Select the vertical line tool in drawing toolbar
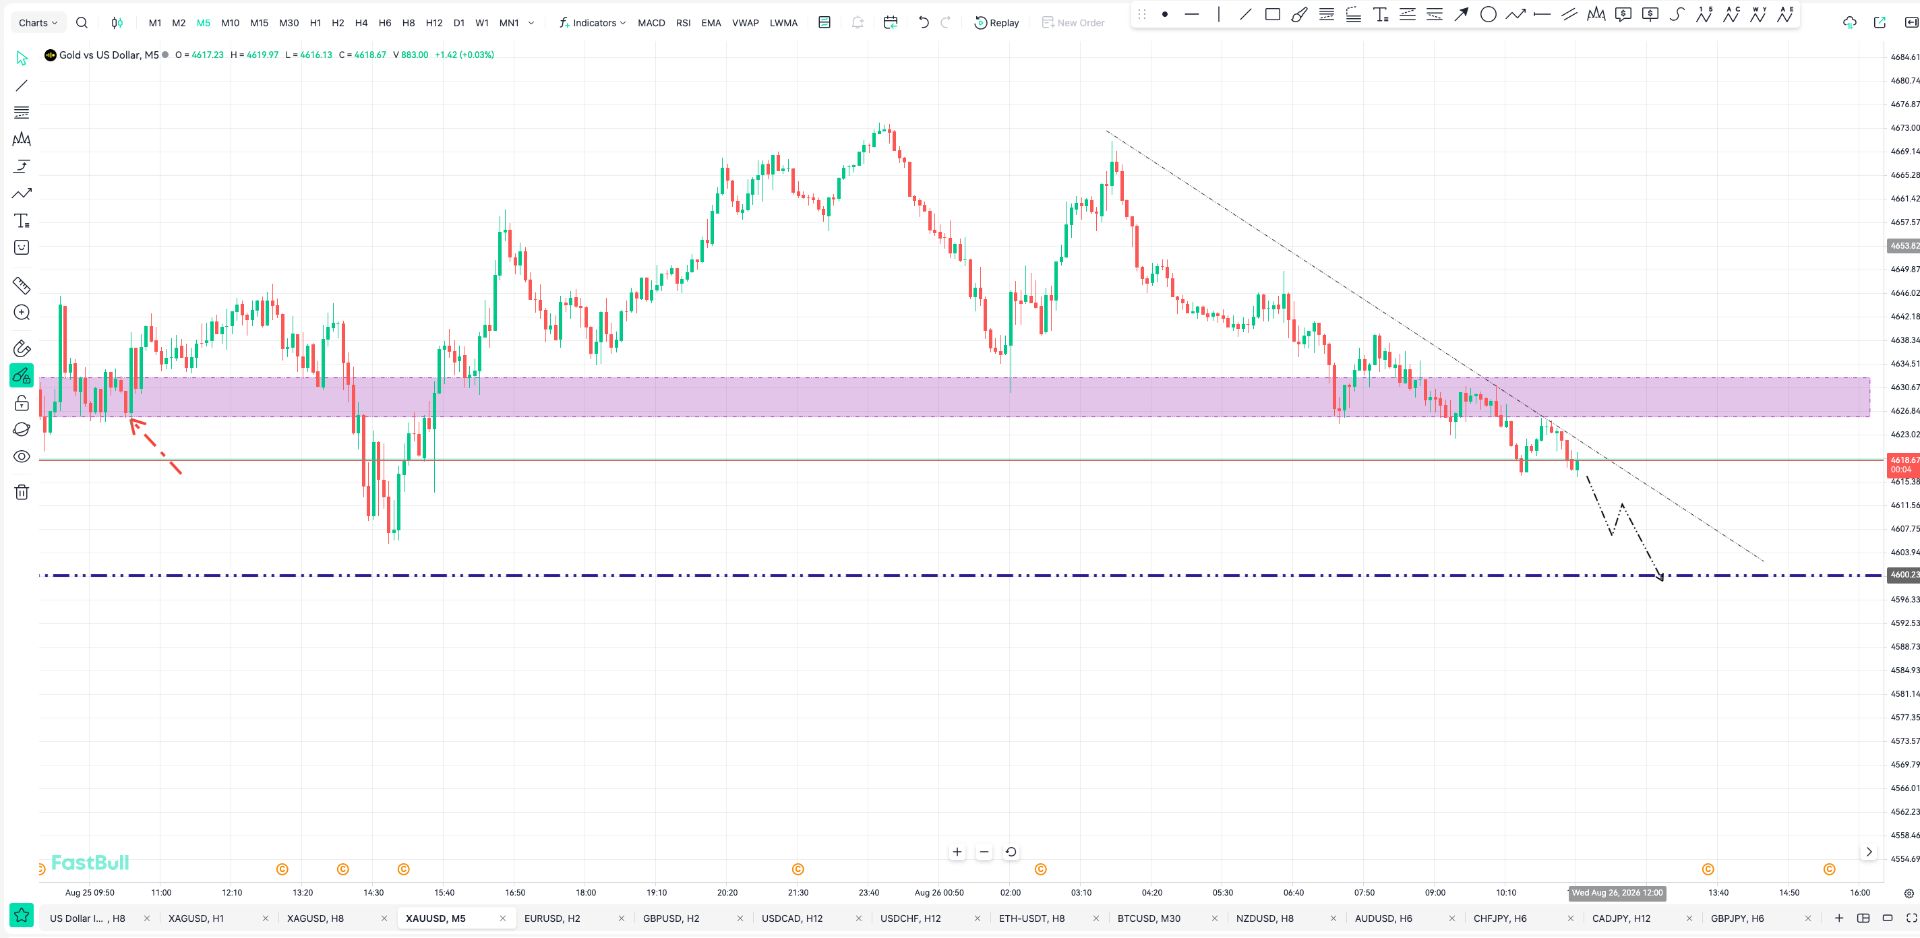The height and width of the screenshot is (938, 1920). pos(1218,14)
